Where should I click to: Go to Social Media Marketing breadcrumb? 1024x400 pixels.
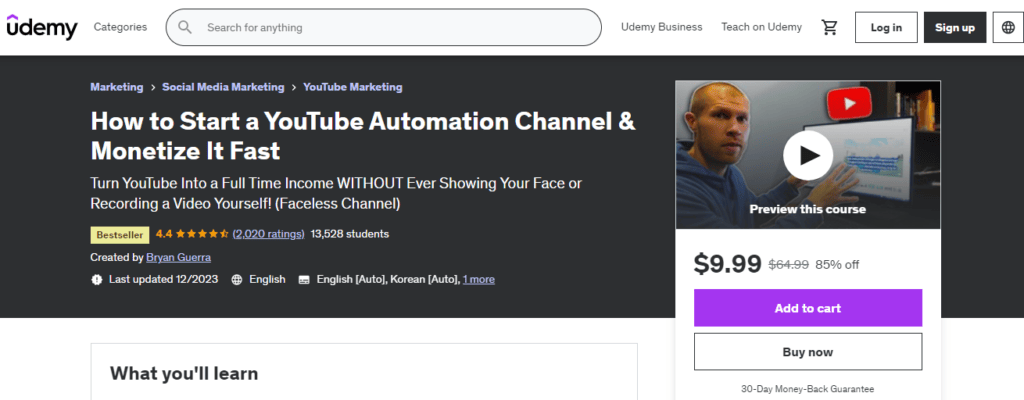(223, 86)
